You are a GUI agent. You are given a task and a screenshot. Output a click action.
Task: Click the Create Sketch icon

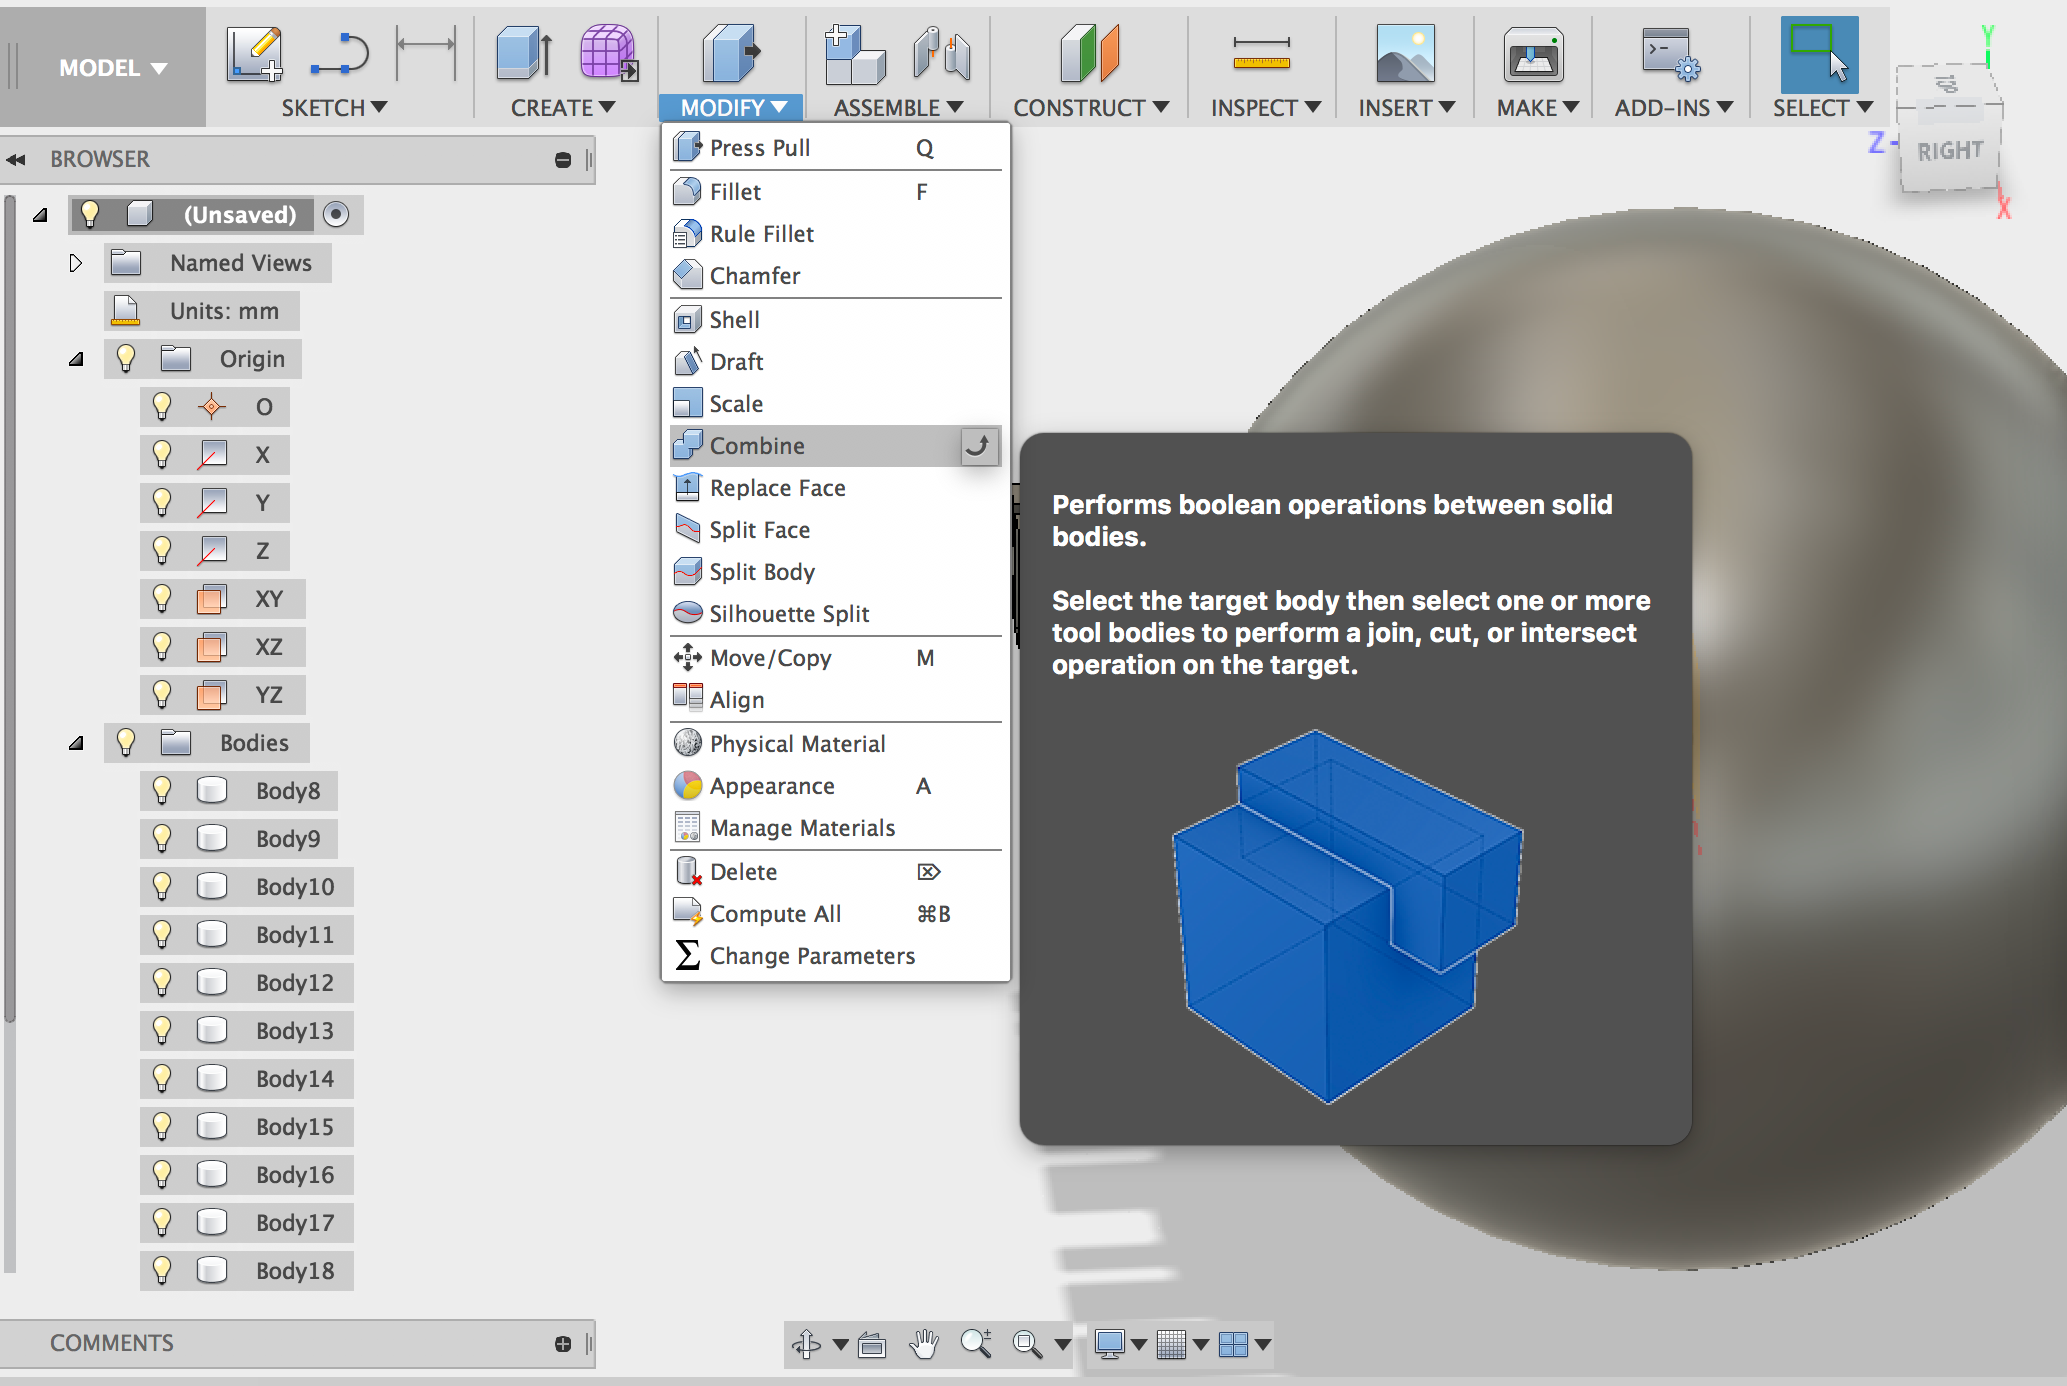pyautogui.click(x=254, y=54)
